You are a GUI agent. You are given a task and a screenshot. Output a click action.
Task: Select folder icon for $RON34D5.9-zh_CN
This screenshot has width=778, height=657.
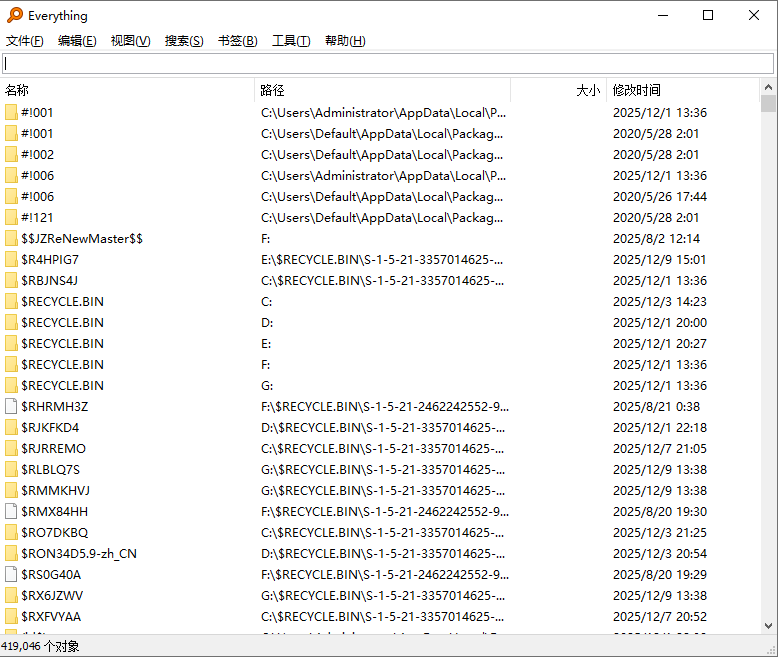tap(11, 554)
